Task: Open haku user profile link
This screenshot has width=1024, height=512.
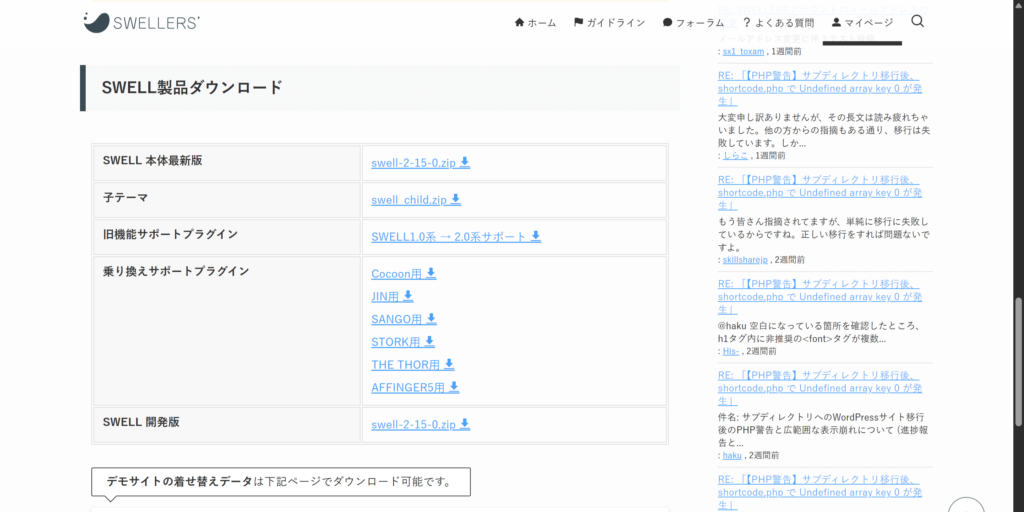Action: coord(732,455)
